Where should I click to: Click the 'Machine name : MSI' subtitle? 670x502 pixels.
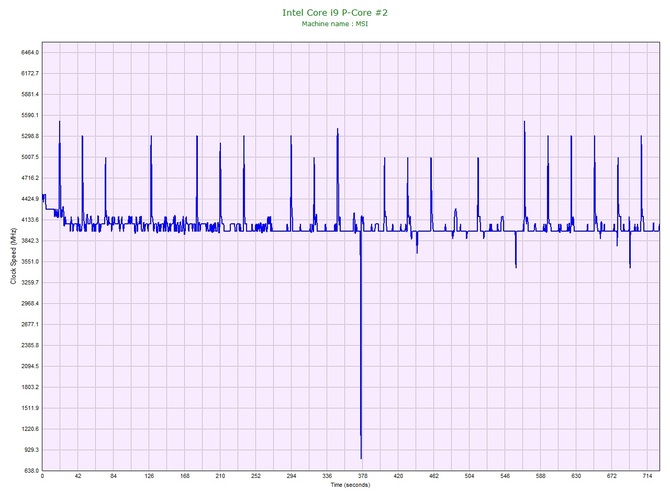[x=335, y=24]
